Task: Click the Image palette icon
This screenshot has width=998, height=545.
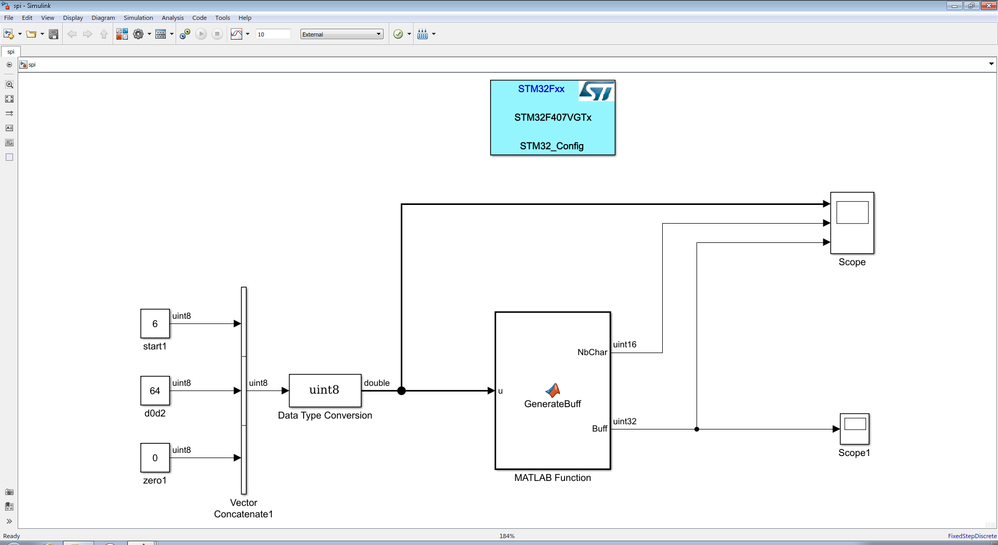Action: point(9,143)
